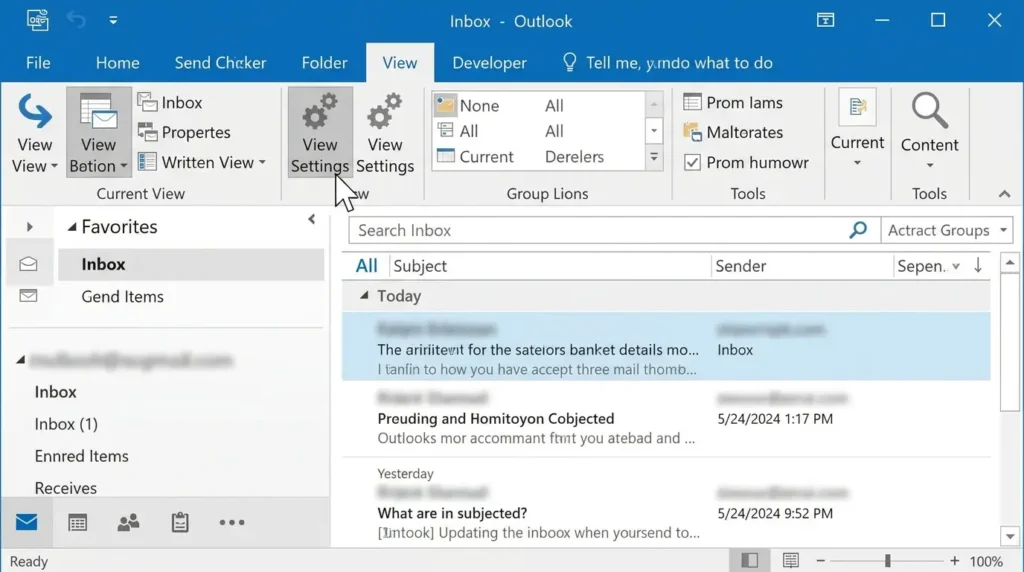Open Ennred Items folder
This screenshot has height=572, width=1024.
pos(82,456)
